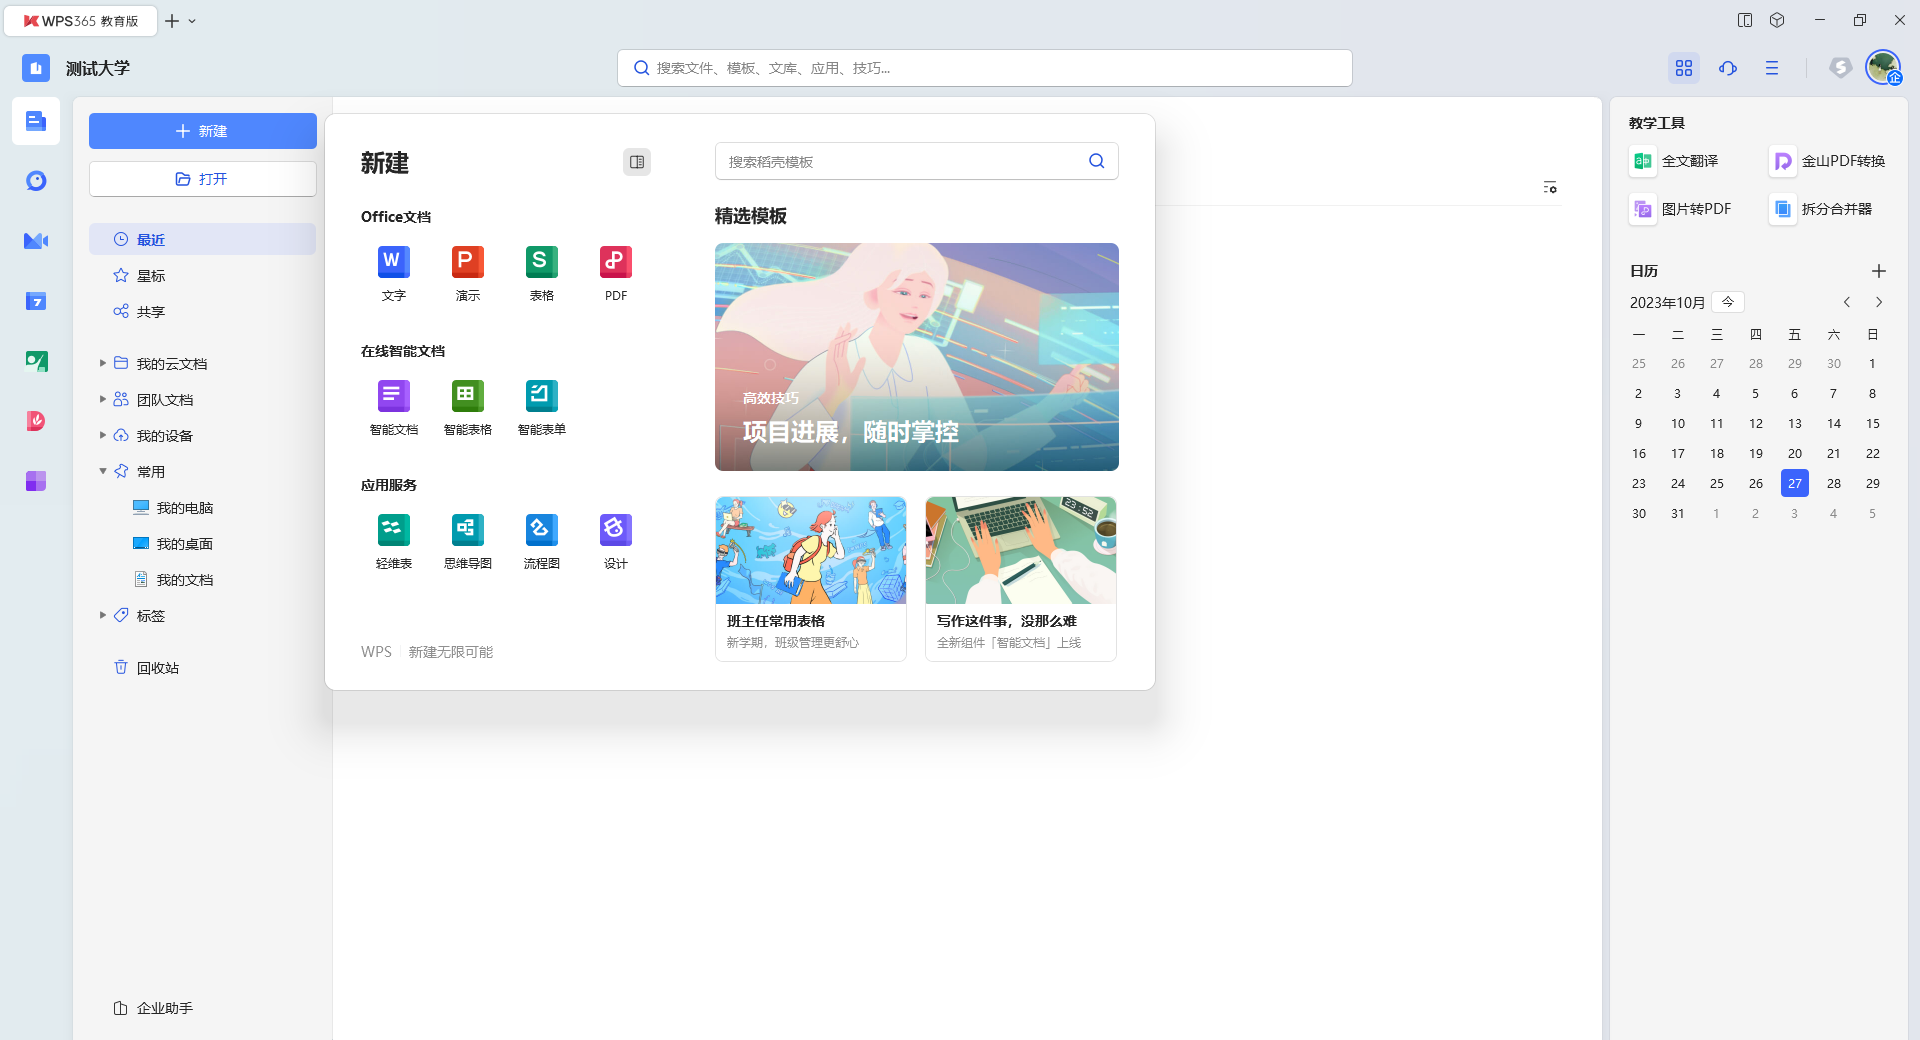
Task: Collapse the 常用 tree section
Action: (102, 471)
